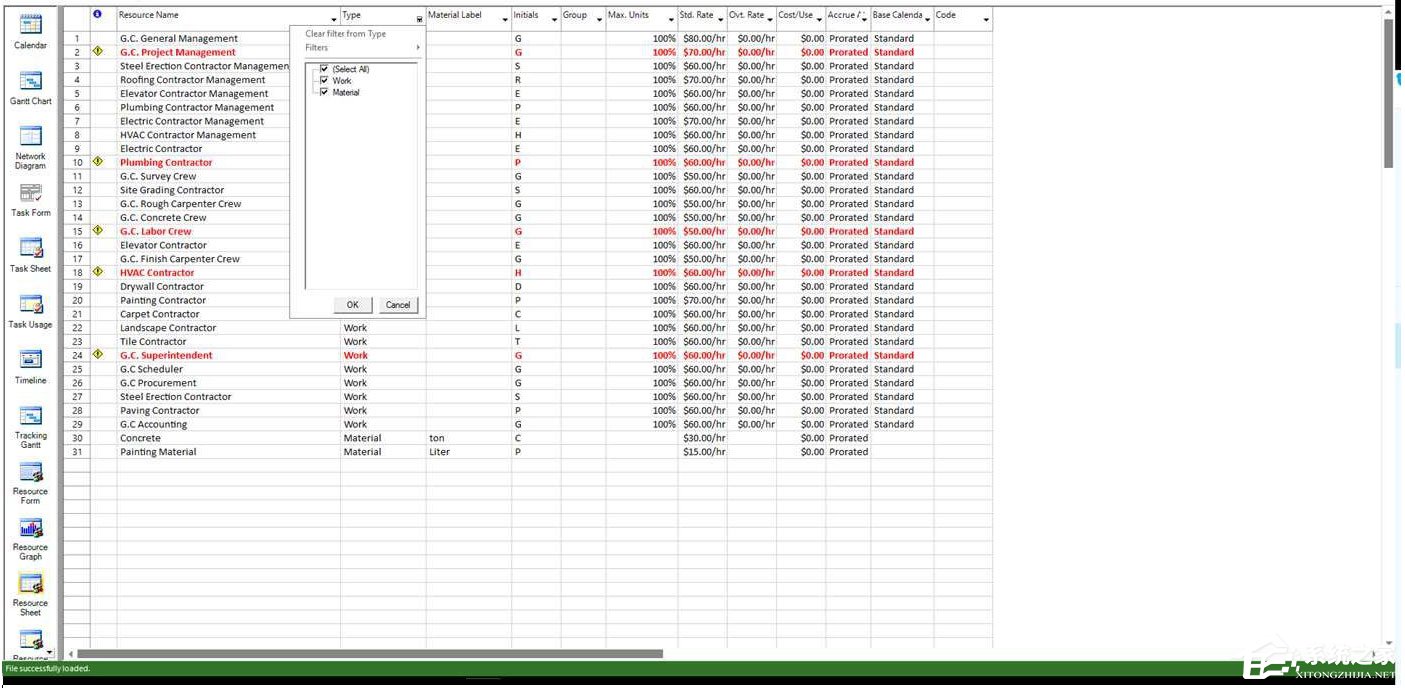The height and width of the screenshot is (688, 1405).
Task: Select row header number 31
Action: click(77, 452)
